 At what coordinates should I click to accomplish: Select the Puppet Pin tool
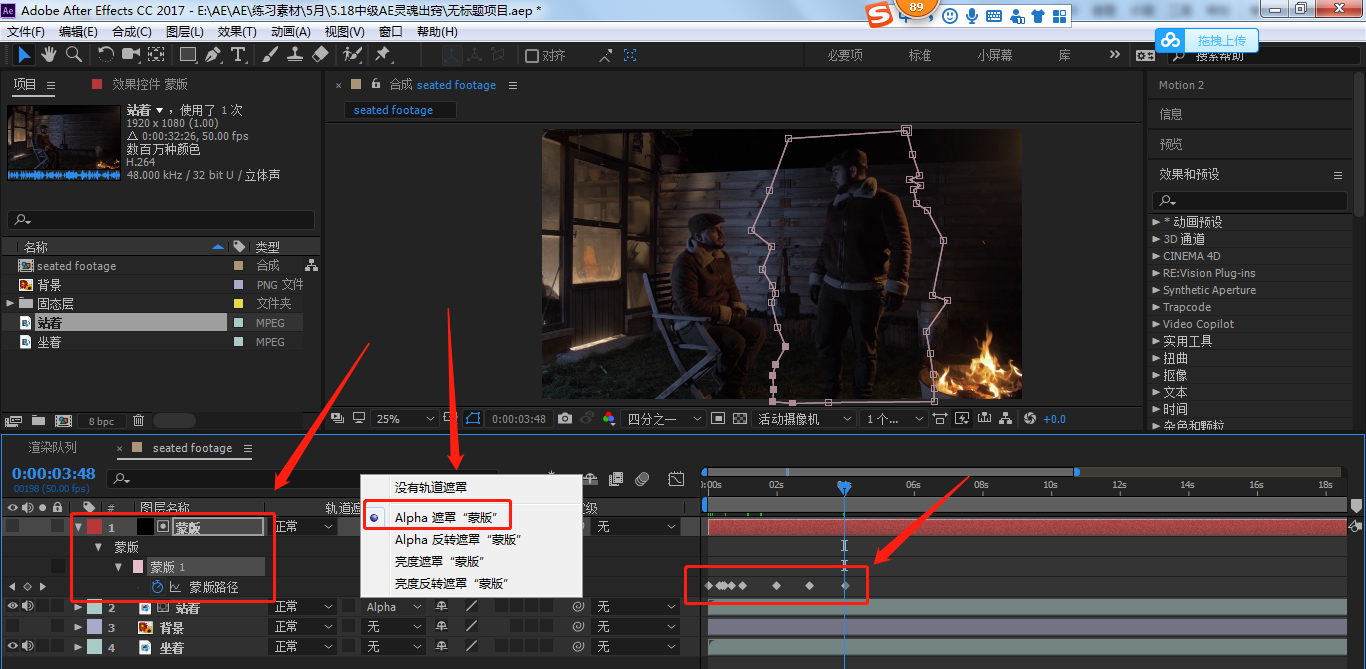(x=383, y=54)
